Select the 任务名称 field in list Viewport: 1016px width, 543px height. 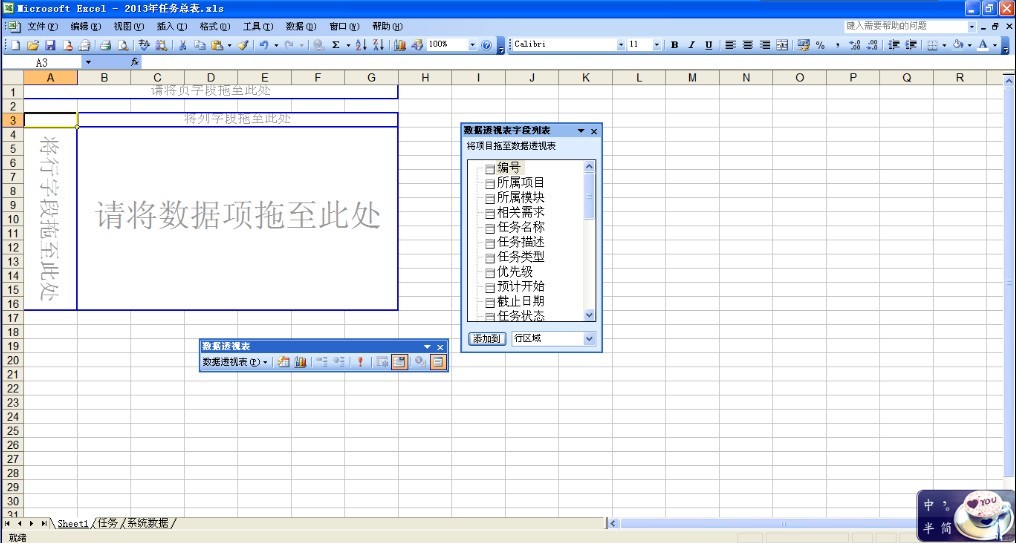[520, 227]
